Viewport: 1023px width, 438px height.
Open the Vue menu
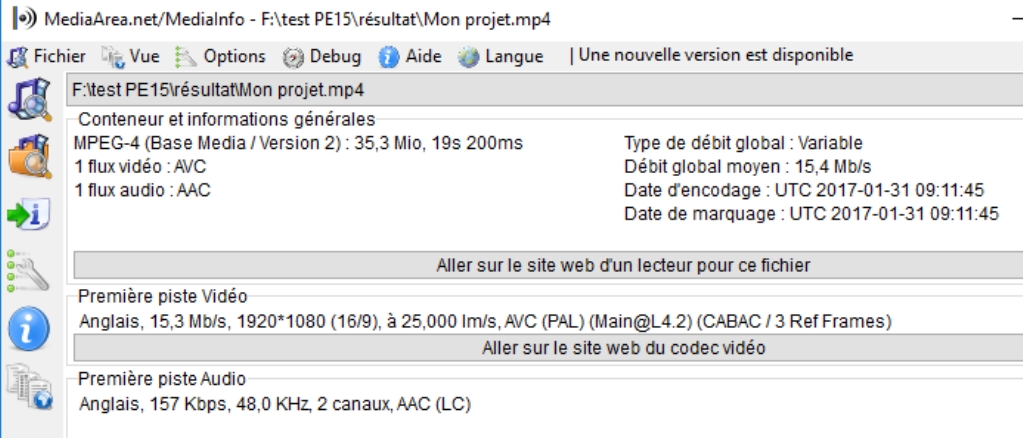[x=144, y=56]
